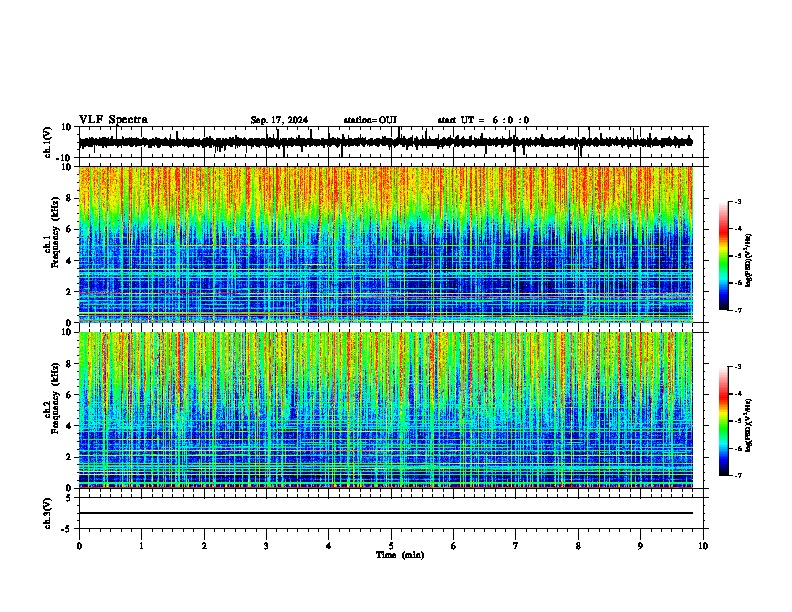Click the ch.3 flat voltage line
This screenshot has height=612, width=792.
[x=385, y=513]
